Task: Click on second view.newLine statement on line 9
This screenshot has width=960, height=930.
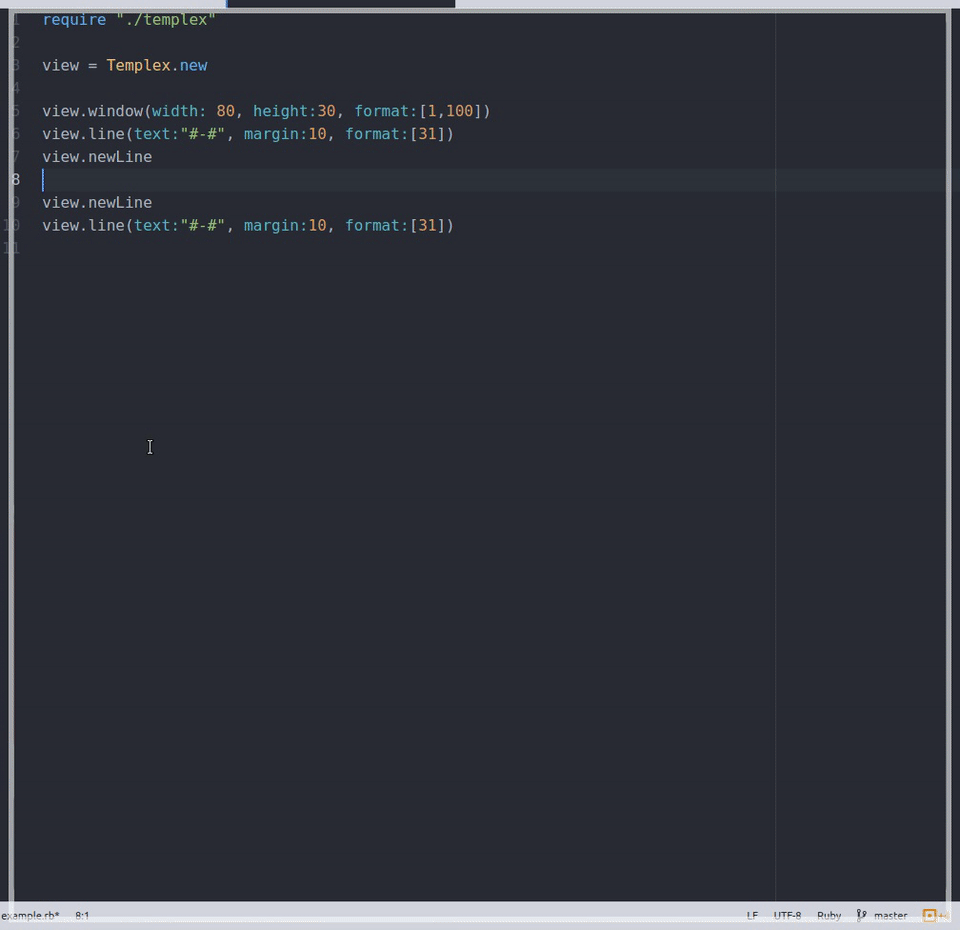Action: (x=97, y=203)
